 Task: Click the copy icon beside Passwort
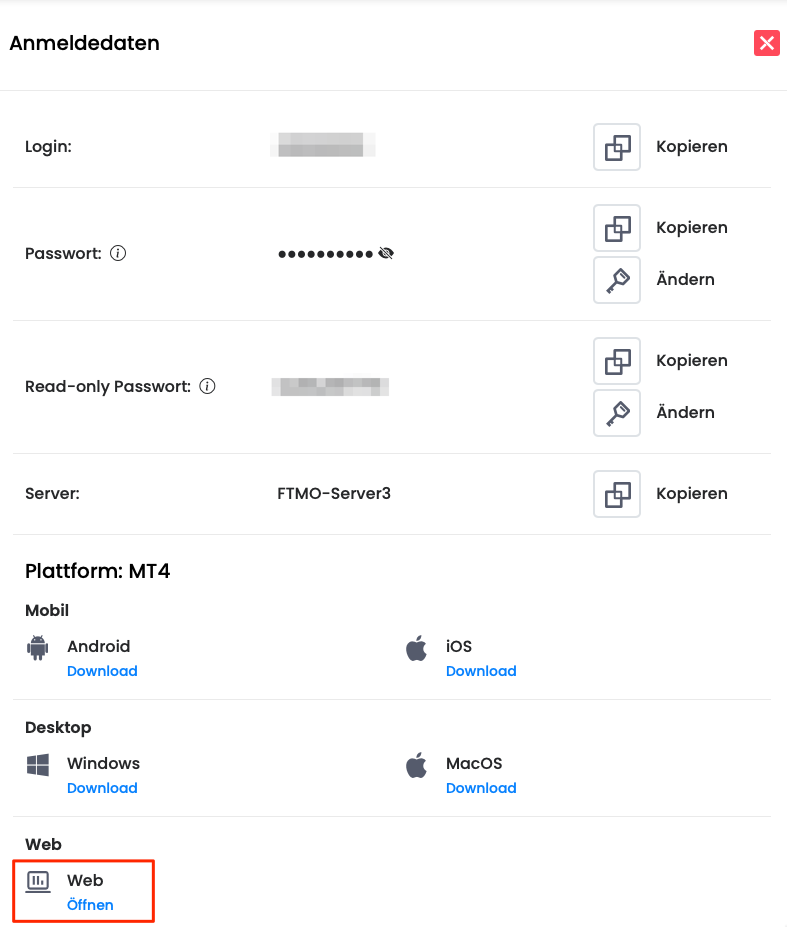(x=616, y=228)
